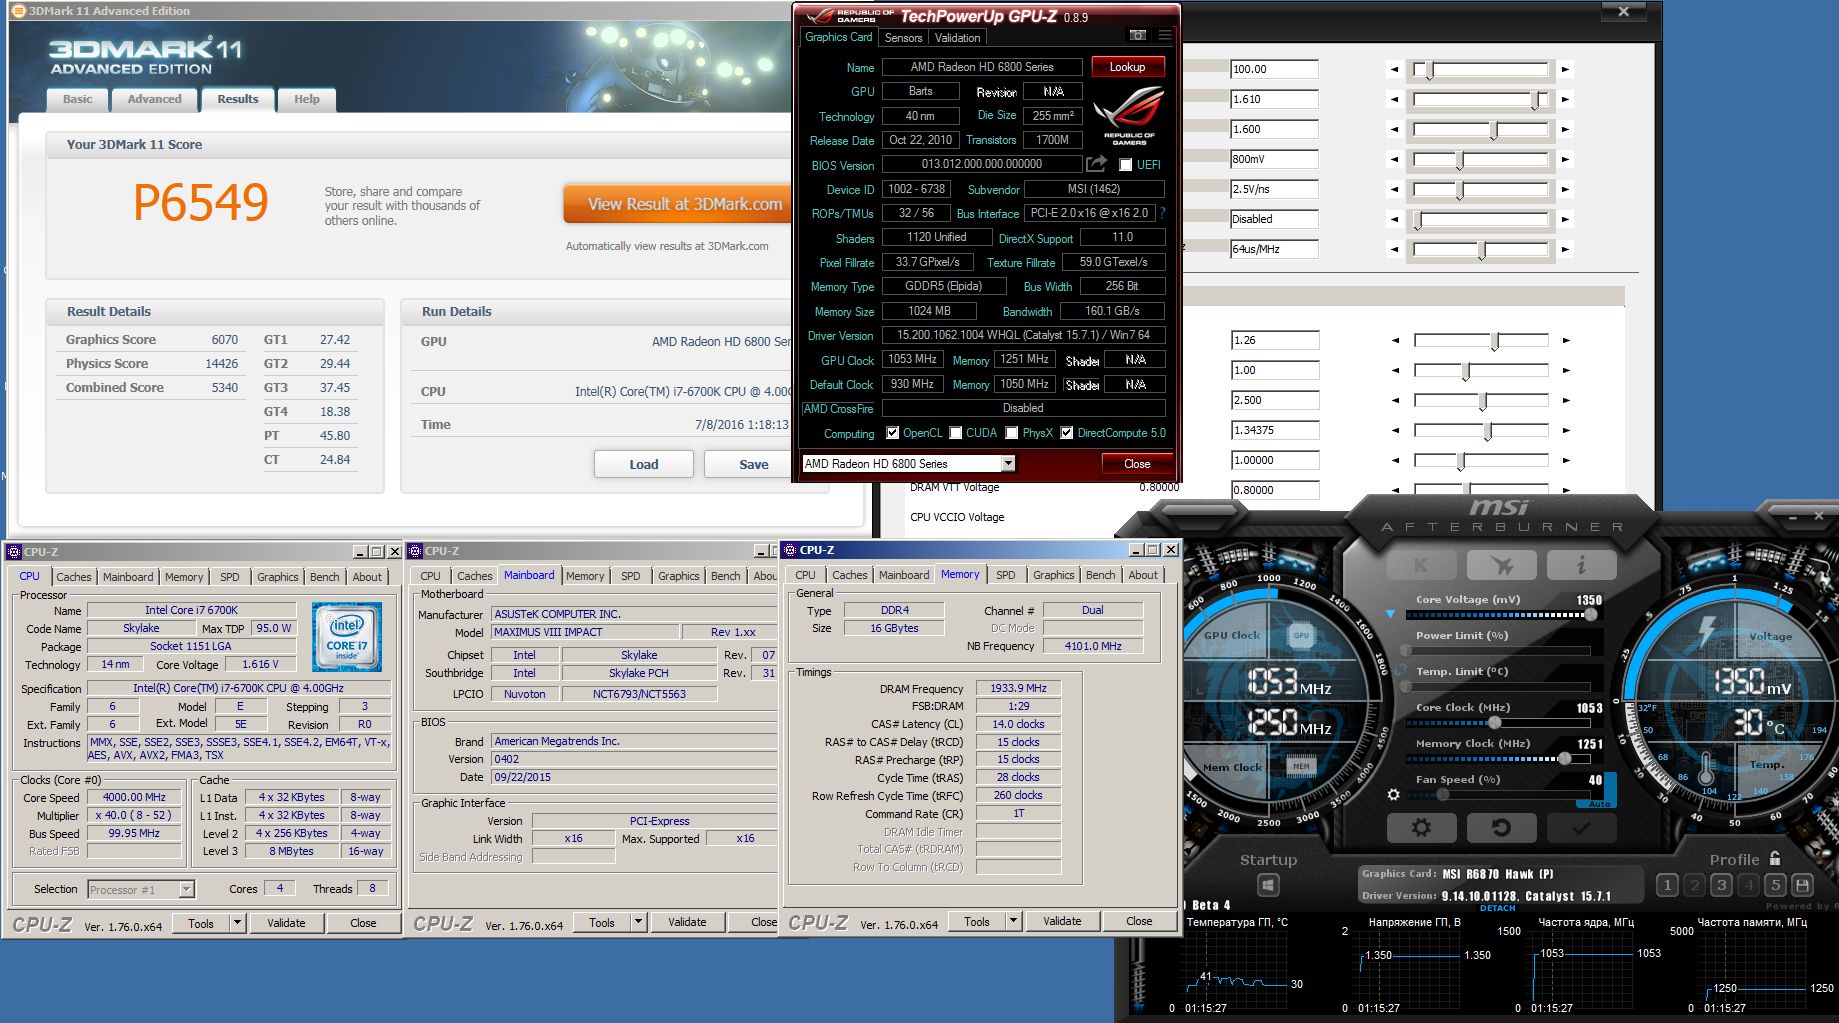
Task: Open the SPD tab in the CPU-Z Memory window
Action: (x=1005, y=575)
